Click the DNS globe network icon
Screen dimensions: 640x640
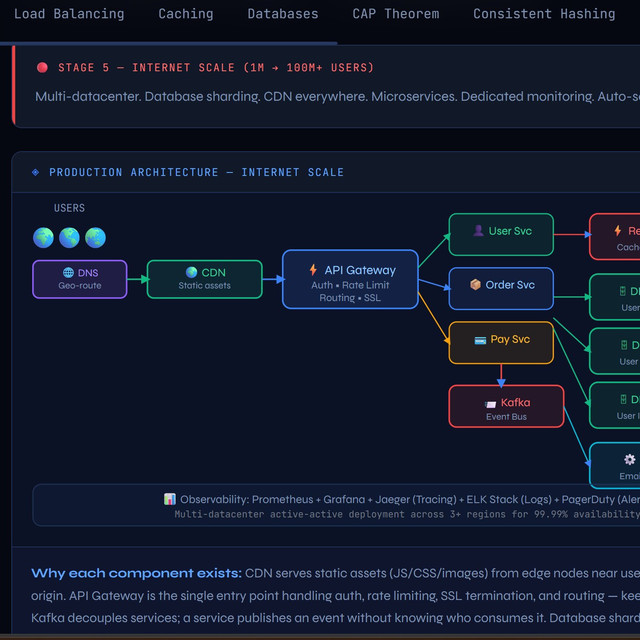68,272
